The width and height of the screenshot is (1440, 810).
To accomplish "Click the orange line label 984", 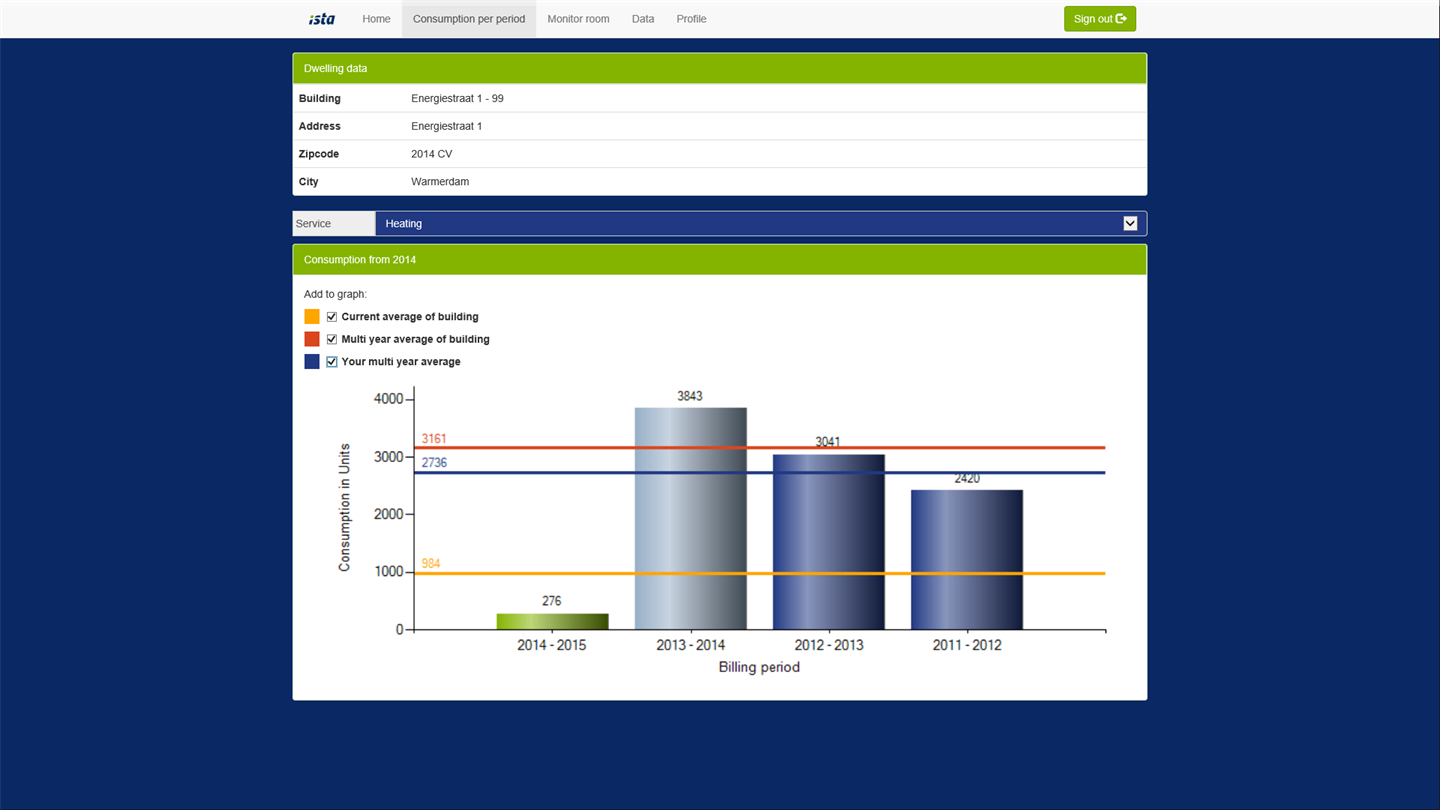I will click(431, 564).
